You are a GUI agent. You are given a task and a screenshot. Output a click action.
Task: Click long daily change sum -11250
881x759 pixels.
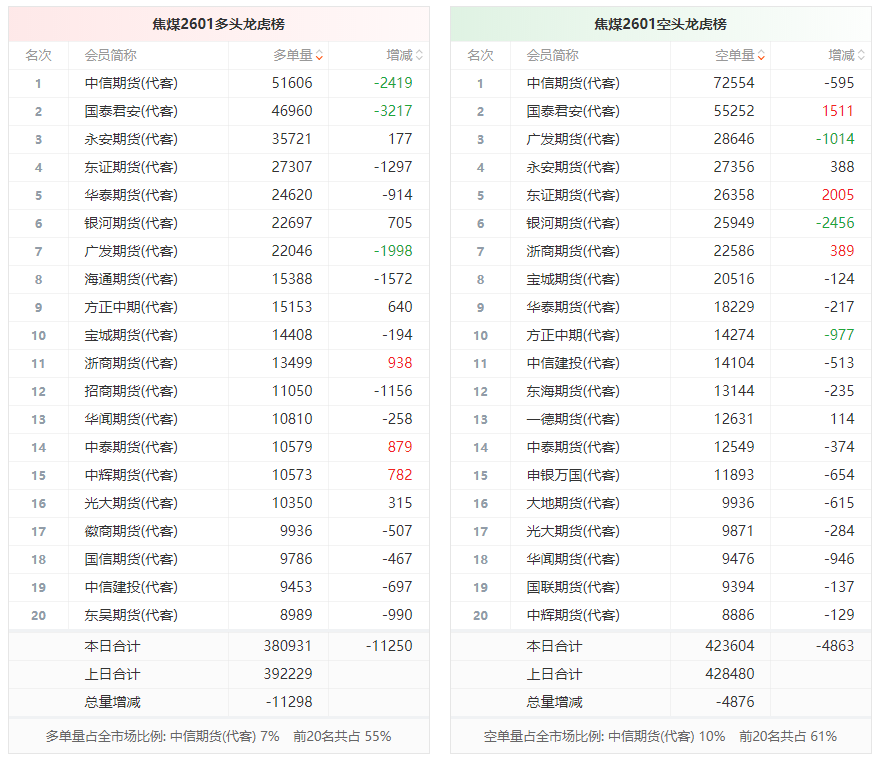coord(389,646)
